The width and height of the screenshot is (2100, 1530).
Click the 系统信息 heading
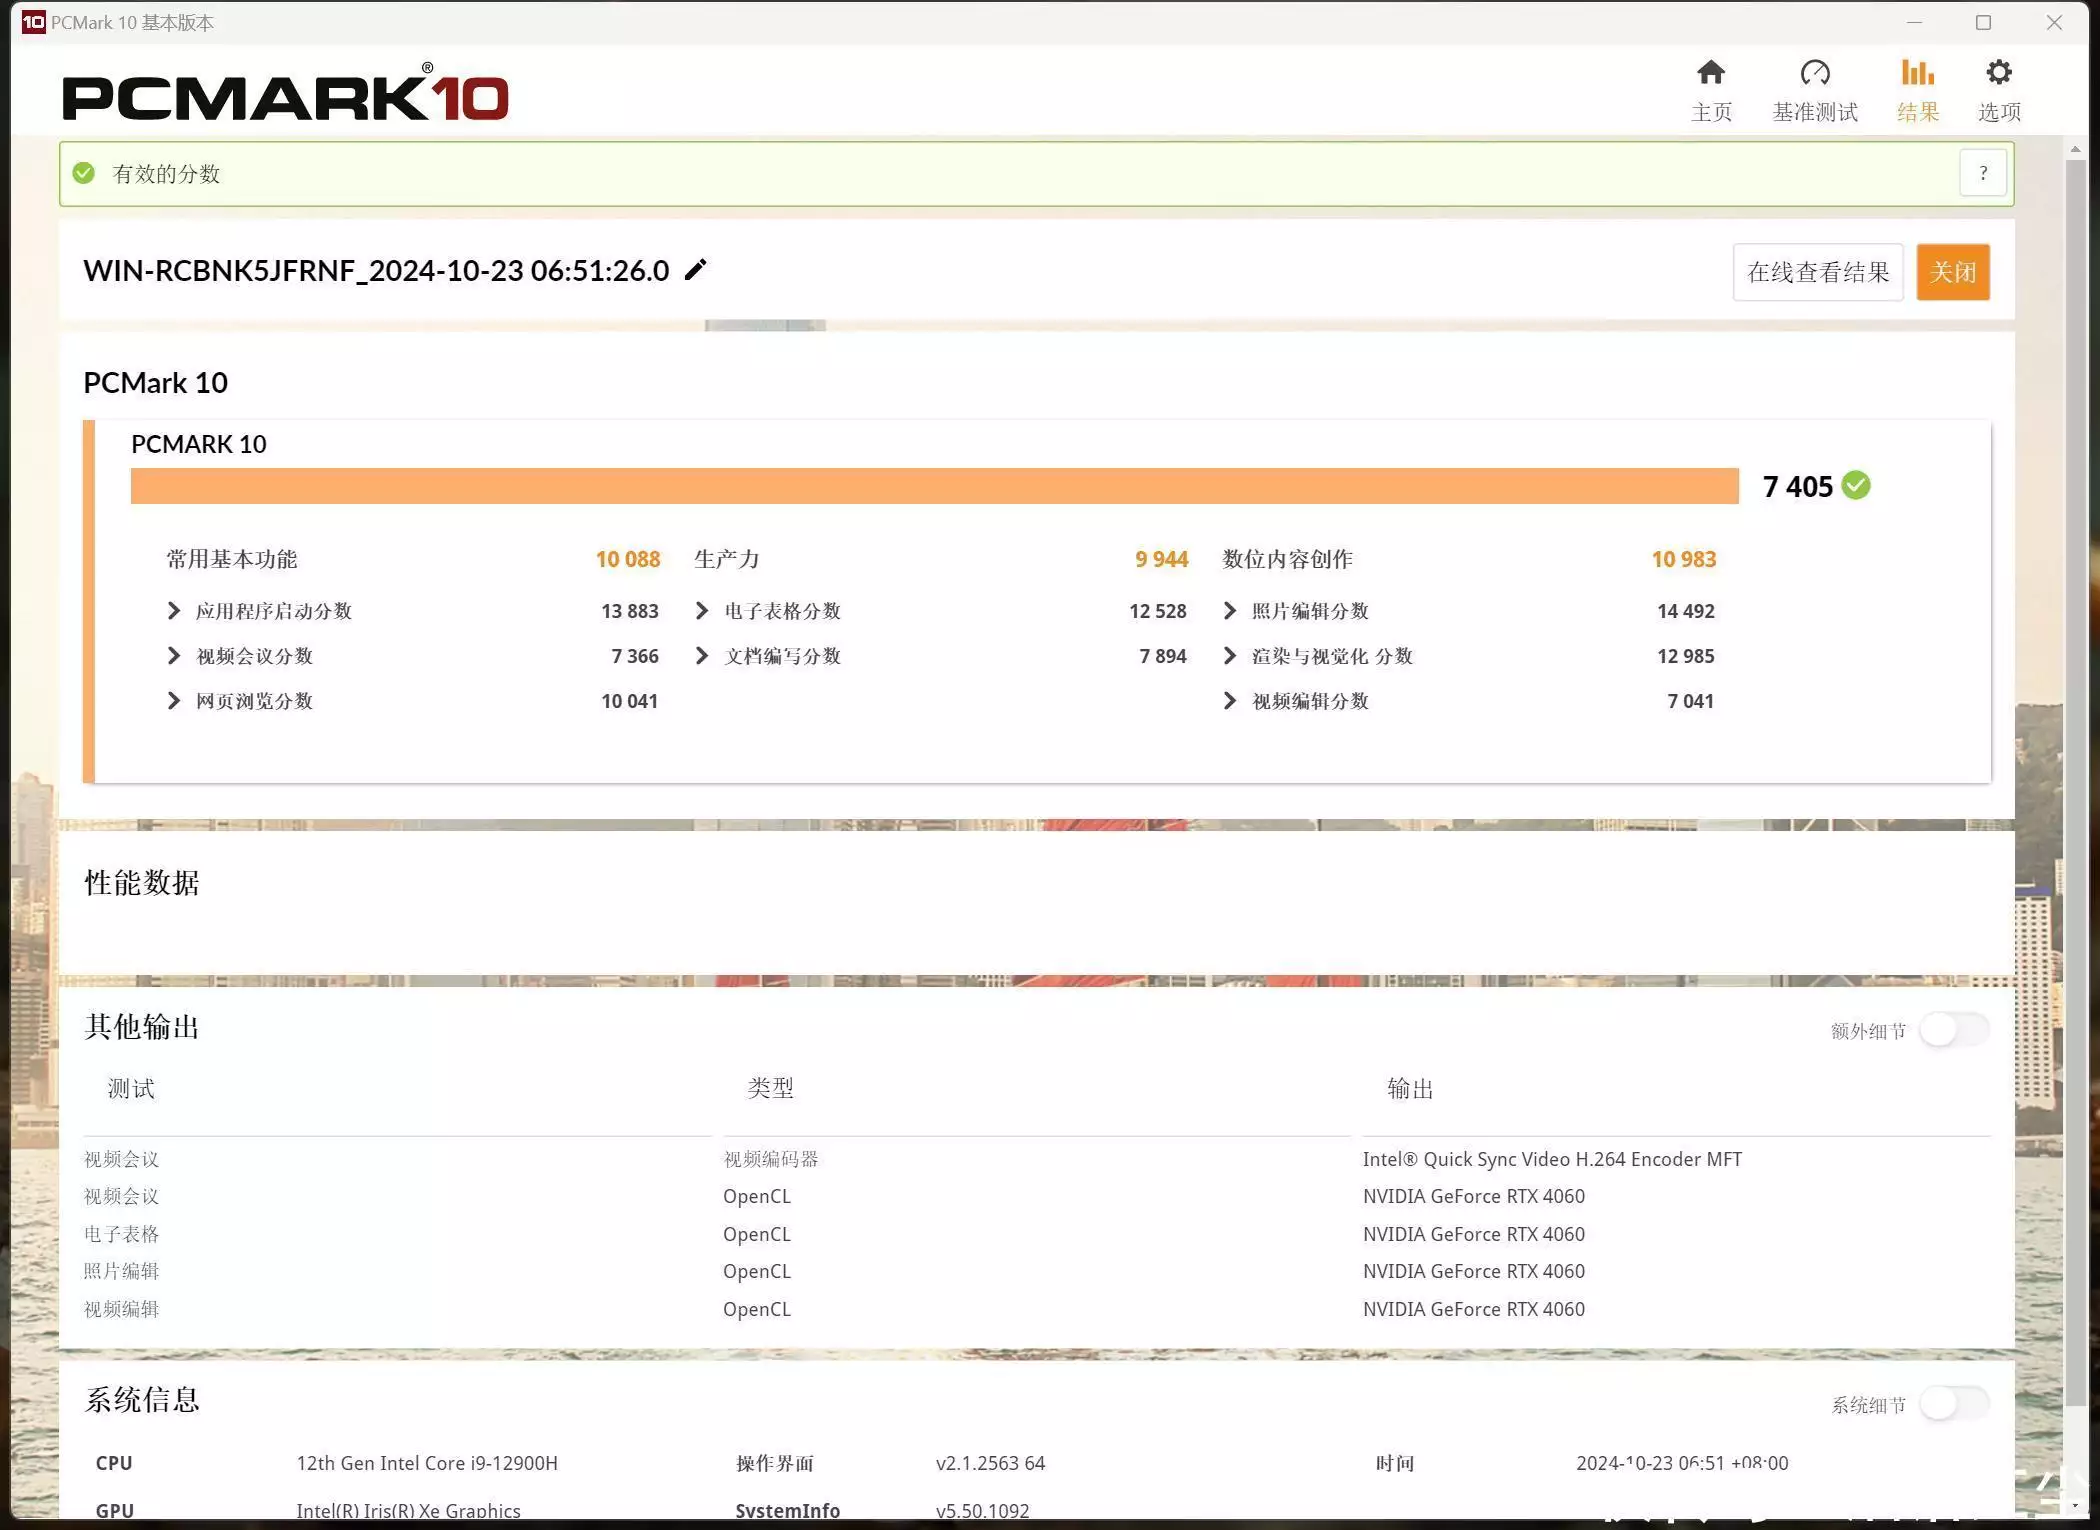(142, 1400)
